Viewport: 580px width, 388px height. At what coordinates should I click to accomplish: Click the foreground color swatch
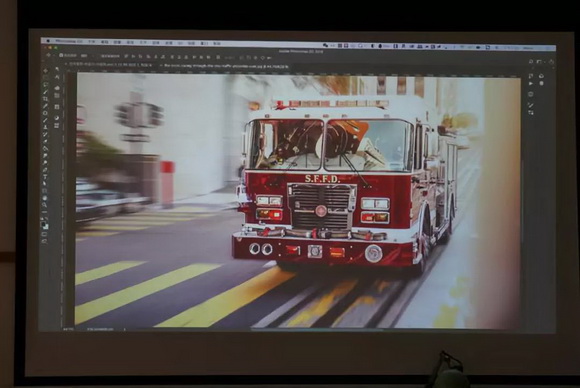[43, 223]
